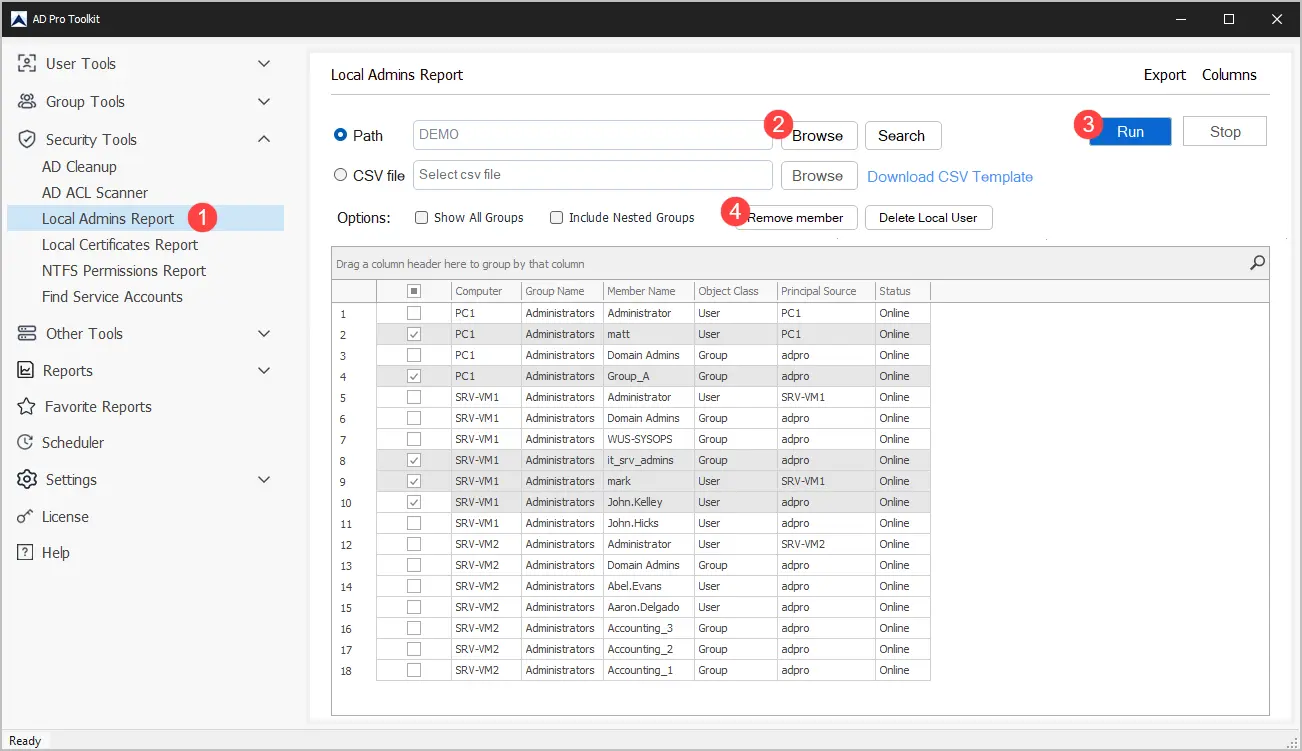Click the Security Tools shield icon
The image size is (1302, 751).
[27, 139]
